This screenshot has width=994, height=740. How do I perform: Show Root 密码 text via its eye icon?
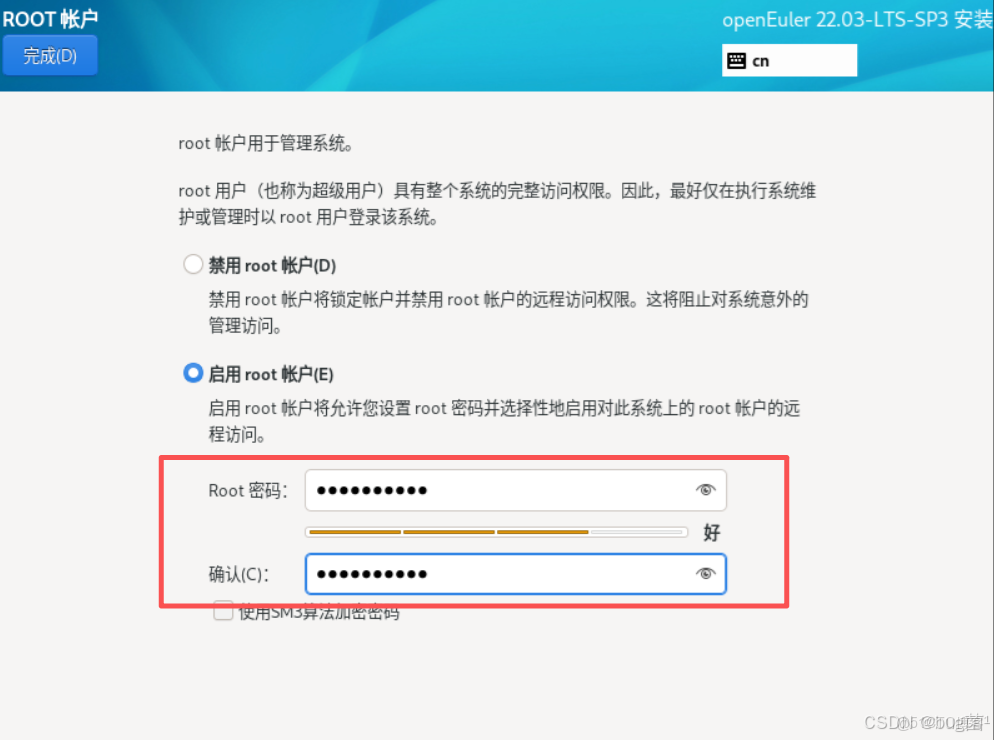point(706,490)
